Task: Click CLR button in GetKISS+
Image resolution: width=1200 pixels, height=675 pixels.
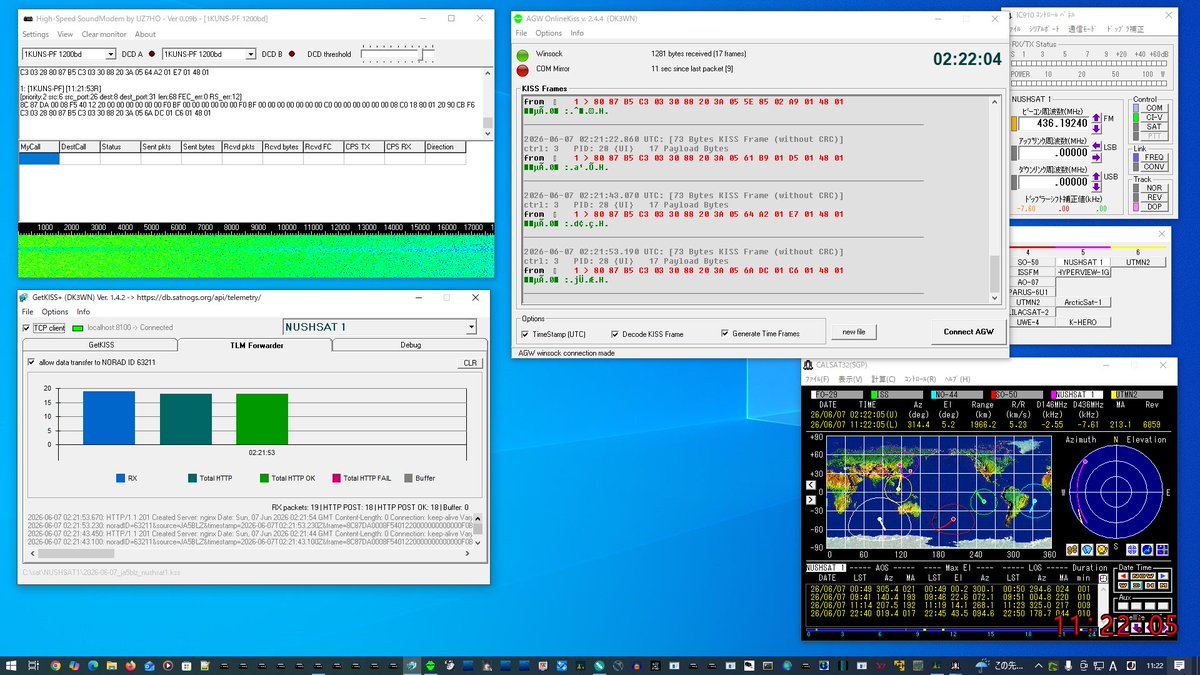Action: pos(469,363)
